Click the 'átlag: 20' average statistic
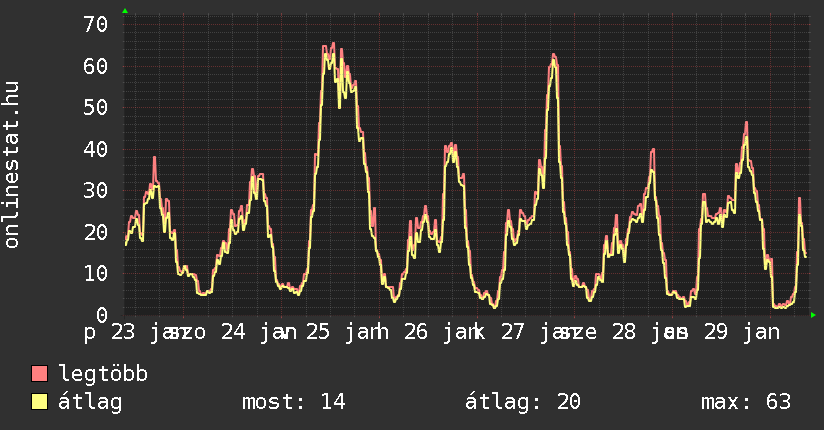The width and height of the screenshot is (824, 430). 522,402
